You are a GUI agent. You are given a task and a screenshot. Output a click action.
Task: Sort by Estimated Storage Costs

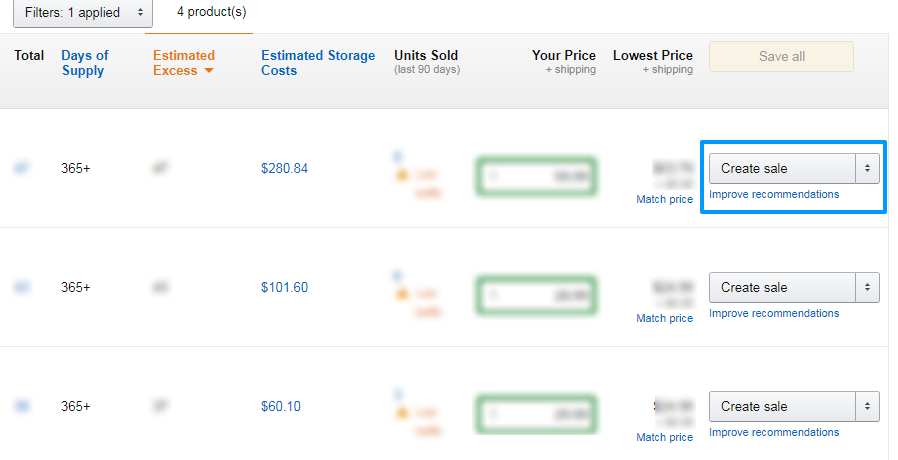tap(318, 63)
